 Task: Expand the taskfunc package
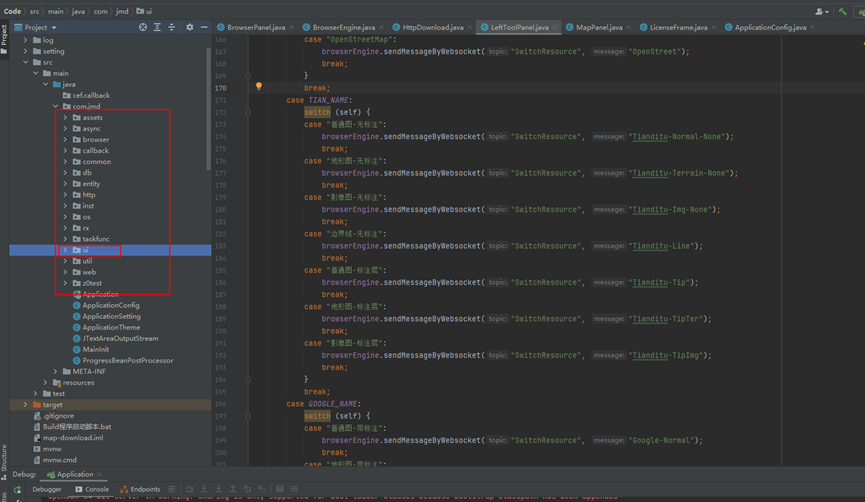click(x=65, y=239)
